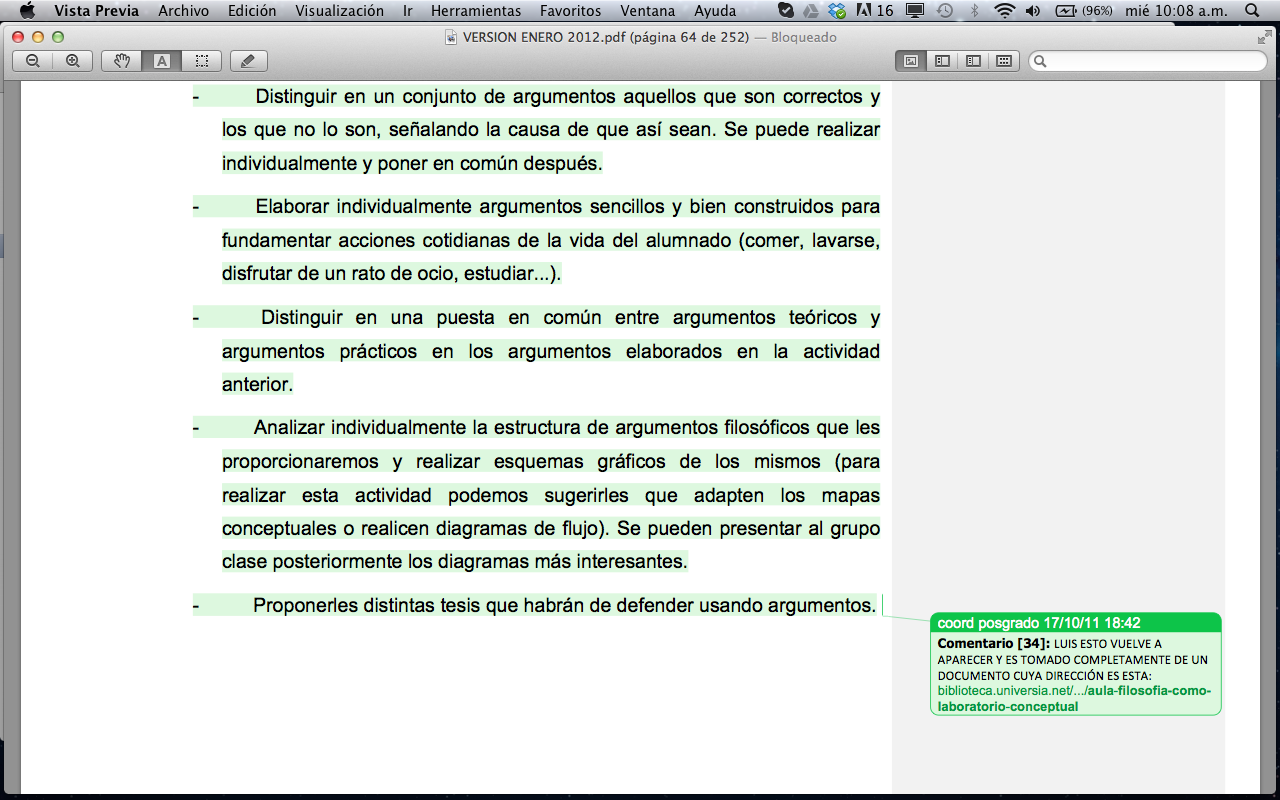Screen dimensions: 1280x800
Task: Show the table of contents view
Action: (973, 61)
